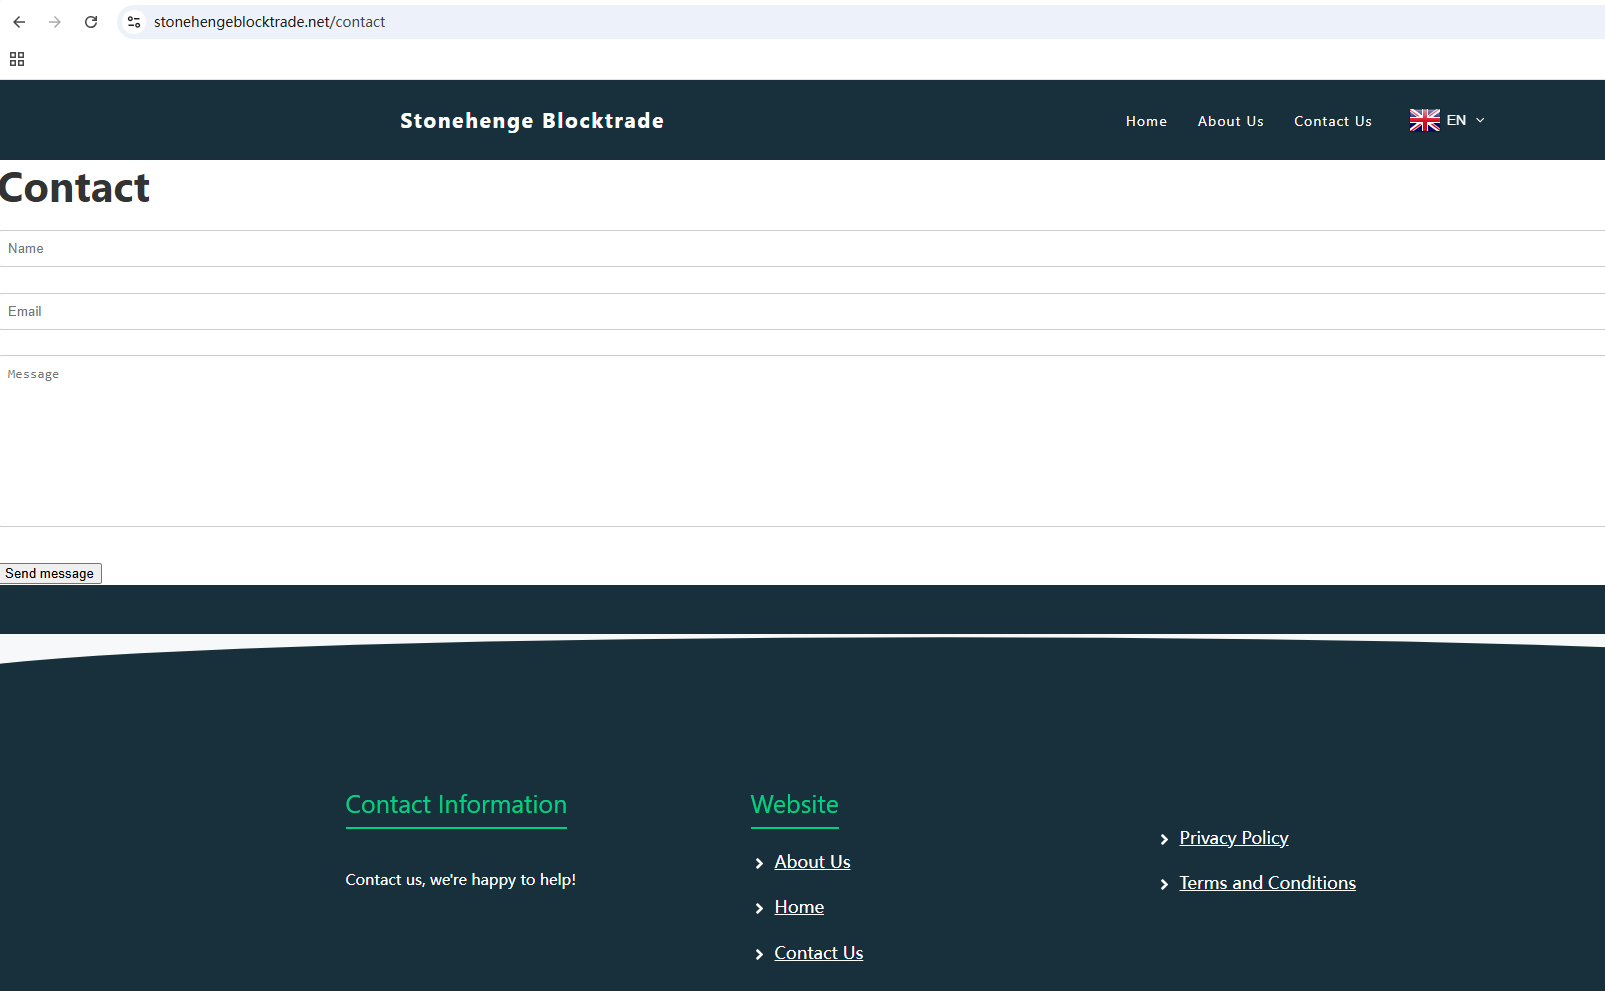
Task: Click chevron icon beside Privacy Policy
Action: tap(1164, 839)
